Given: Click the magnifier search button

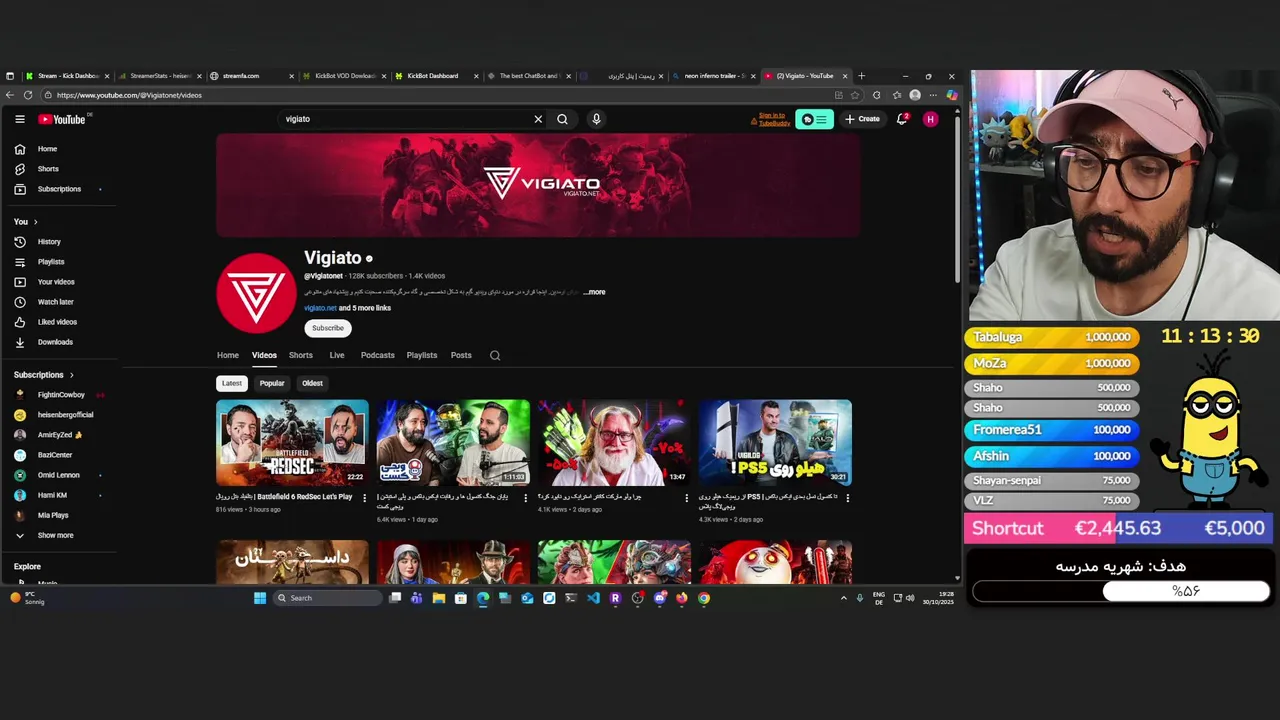Looking at the screenshot, I should (x=562, y=119).
